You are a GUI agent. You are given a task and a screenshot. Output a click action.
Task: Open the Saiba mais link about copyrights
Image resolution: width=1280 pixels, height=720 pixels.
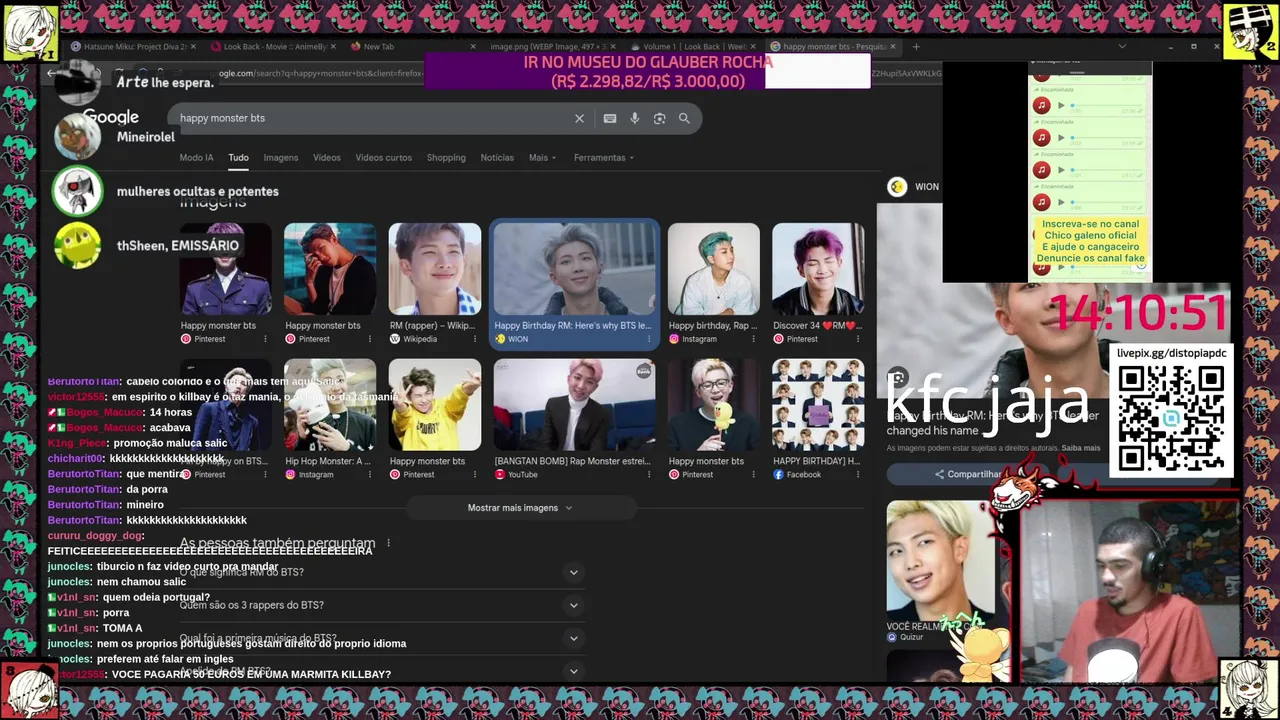1080,448
